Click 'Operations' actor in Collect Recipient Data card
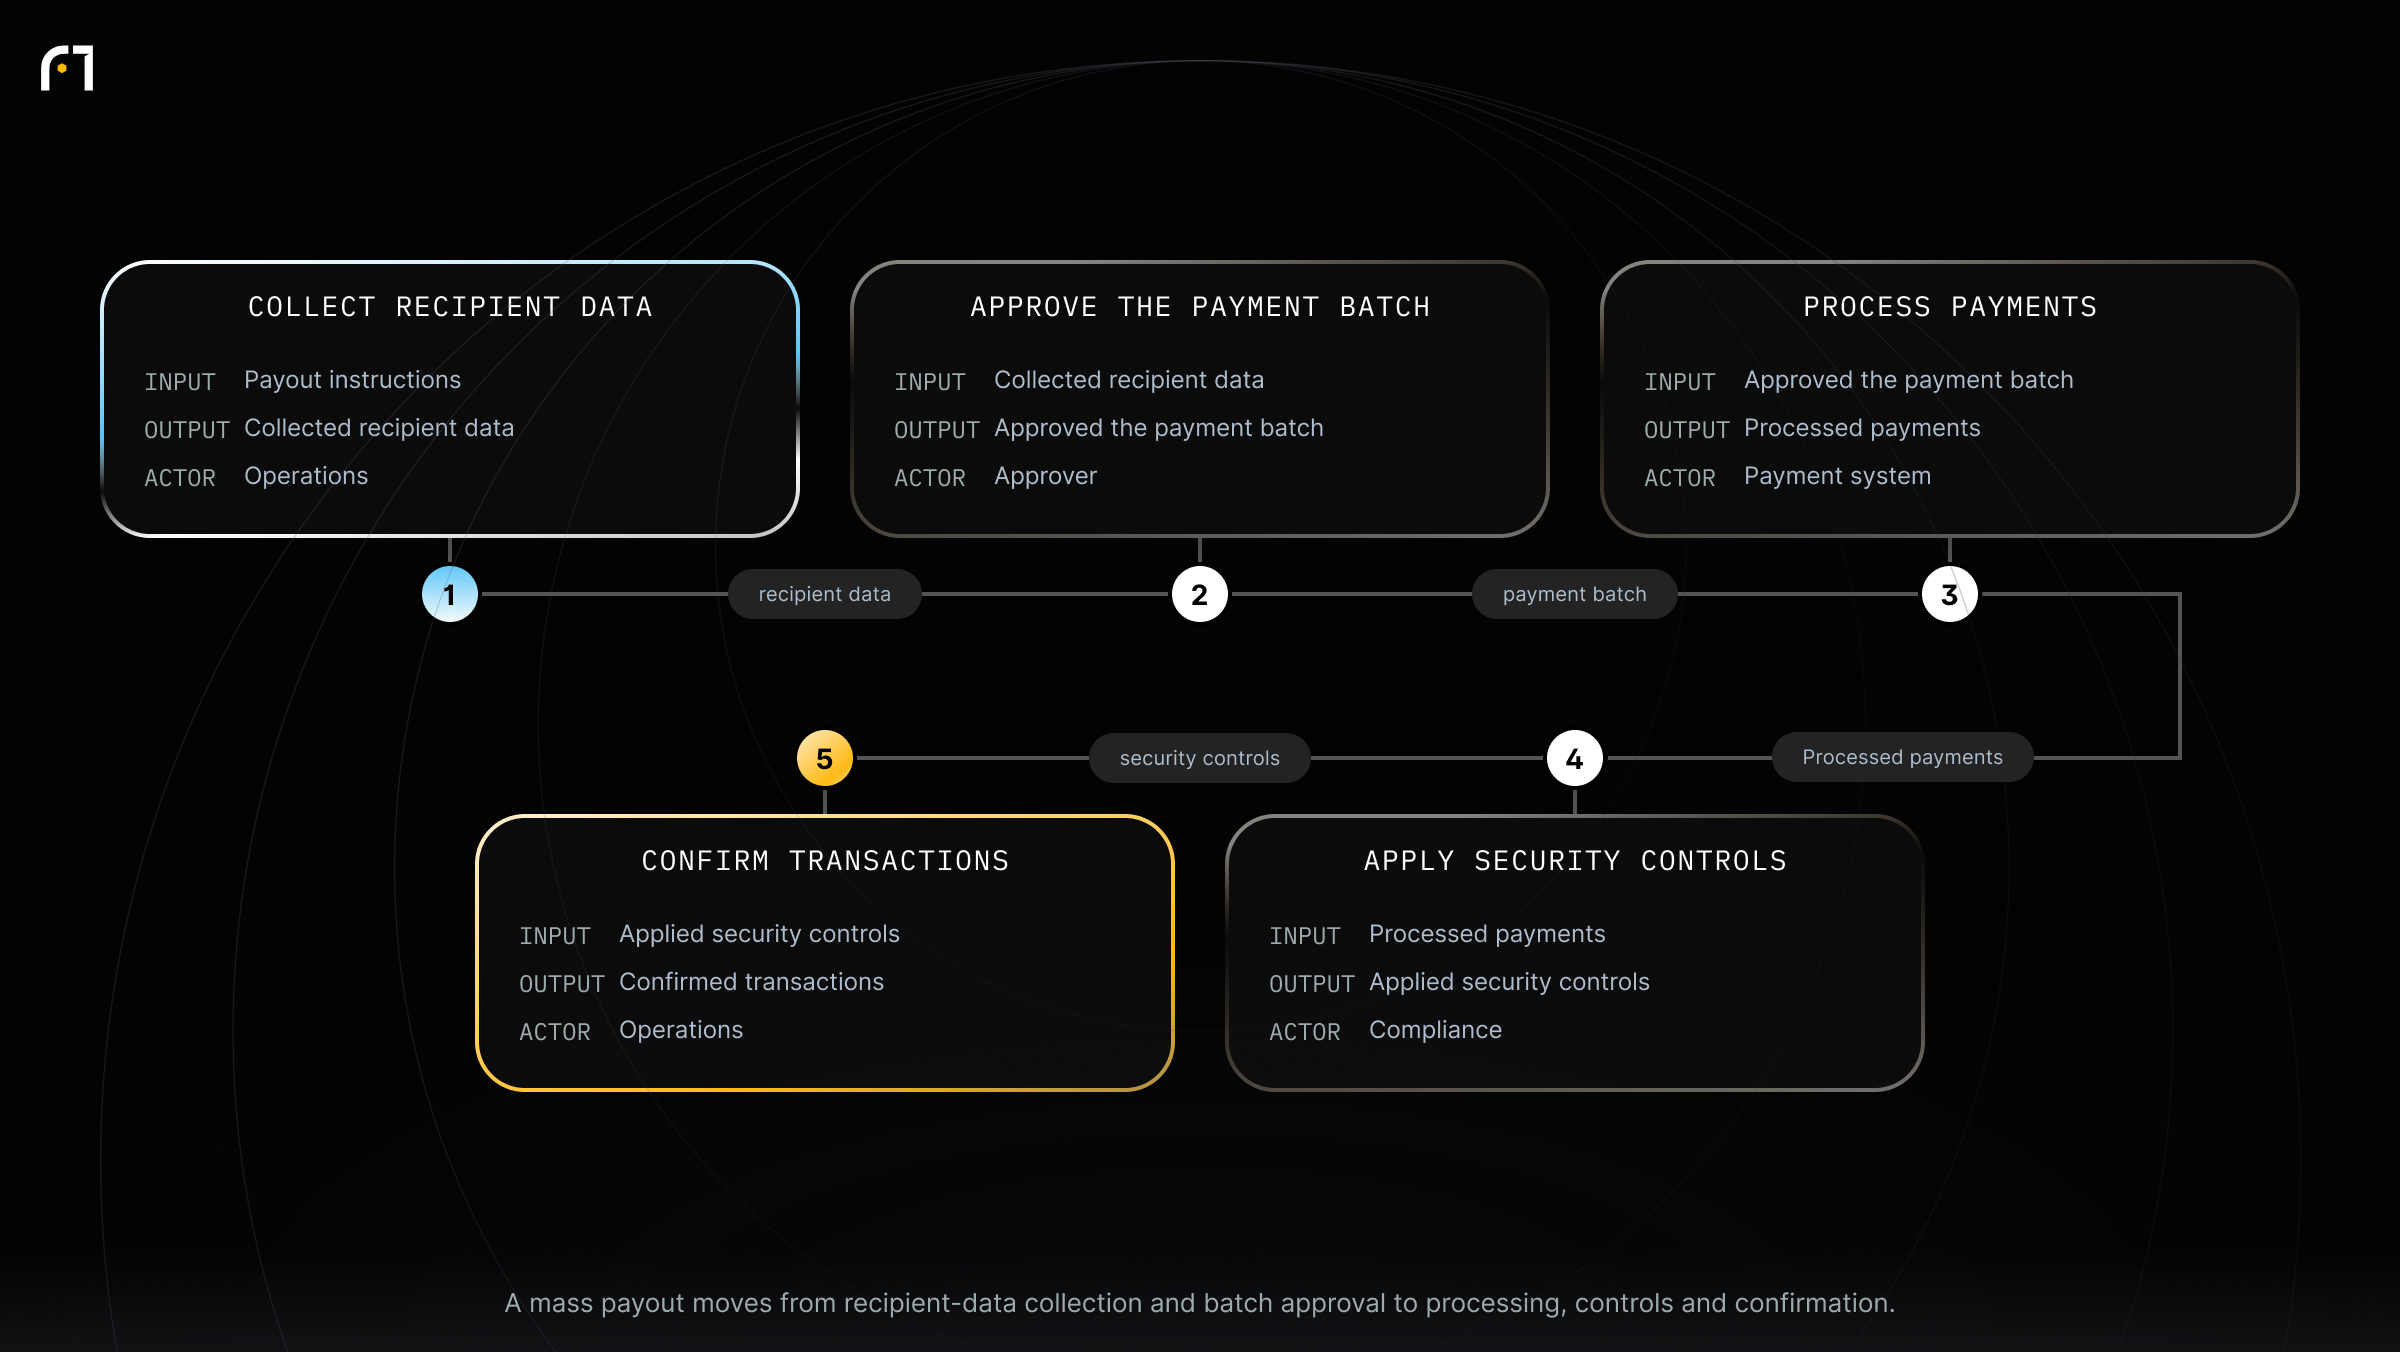This screenshot has width=2400, height=1352. click(306, 476)
